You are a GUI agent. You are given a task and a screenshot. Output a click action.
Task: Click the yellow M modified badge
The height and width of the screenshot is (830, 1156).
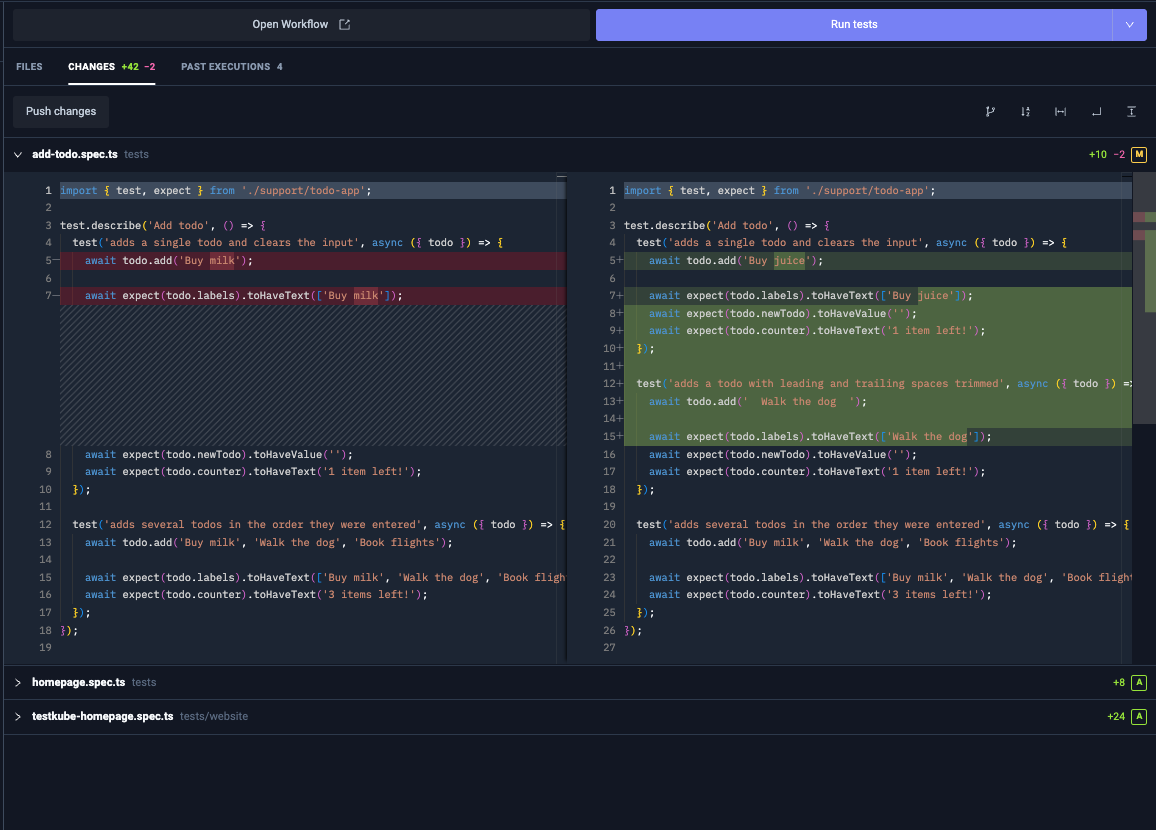click(x=1139, y=155)
